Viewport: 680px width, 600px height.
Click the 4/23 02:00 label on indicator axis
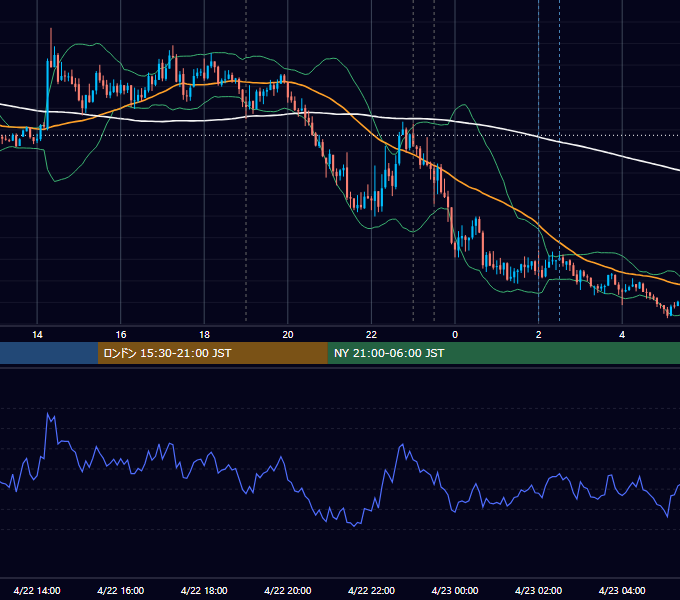click(538, 590)
